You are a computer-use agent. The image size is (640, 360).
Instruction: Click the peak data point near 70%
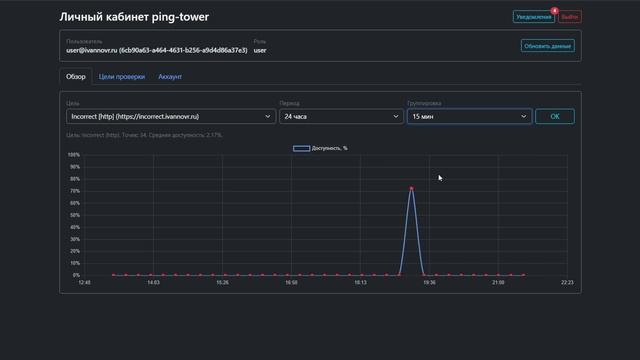coord(411,189)
